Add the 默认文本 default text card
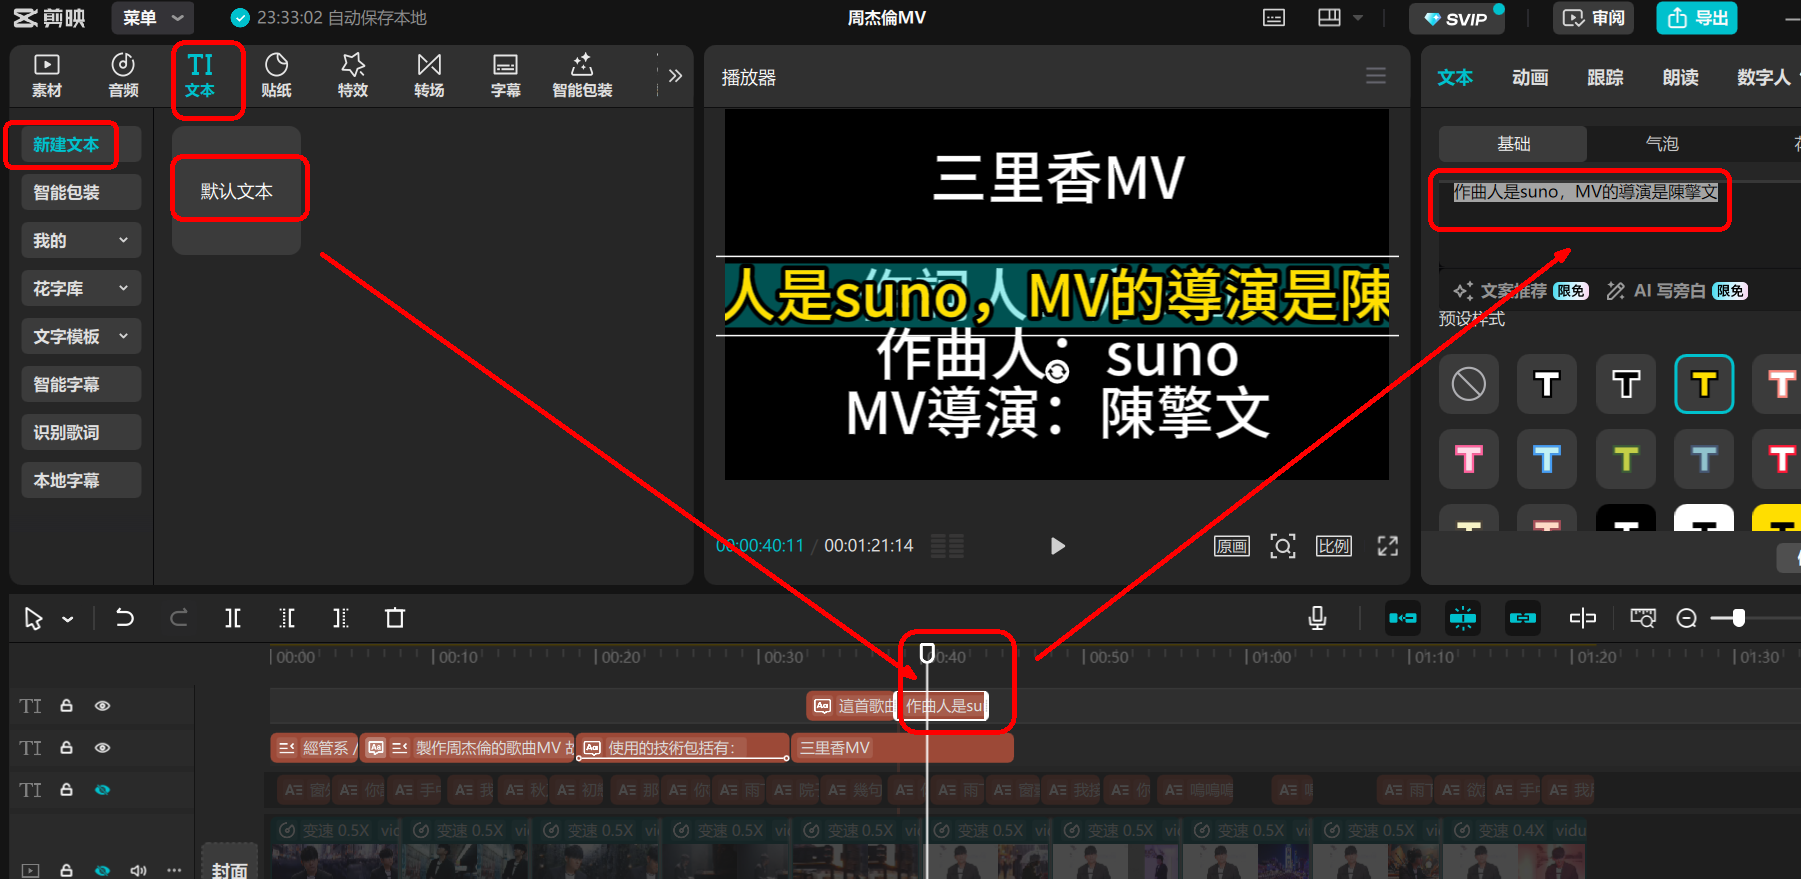 [x=237, y=190]
